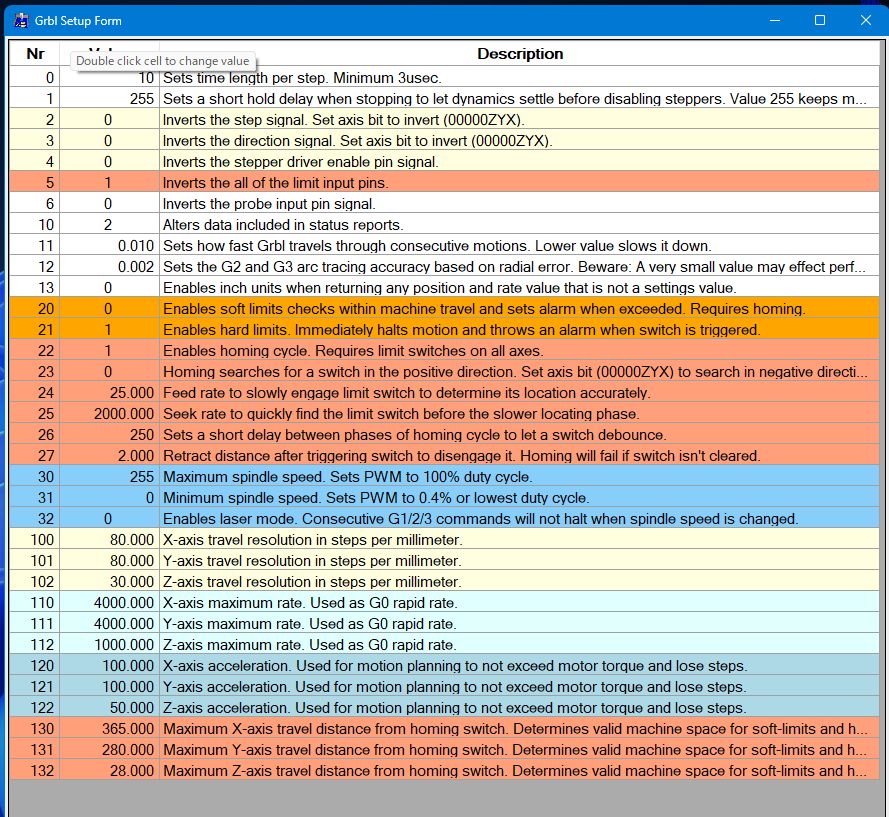Select 'Enables homing cycle' description
889x817 pixels.
pyautogui.click(x=519, y=350)
